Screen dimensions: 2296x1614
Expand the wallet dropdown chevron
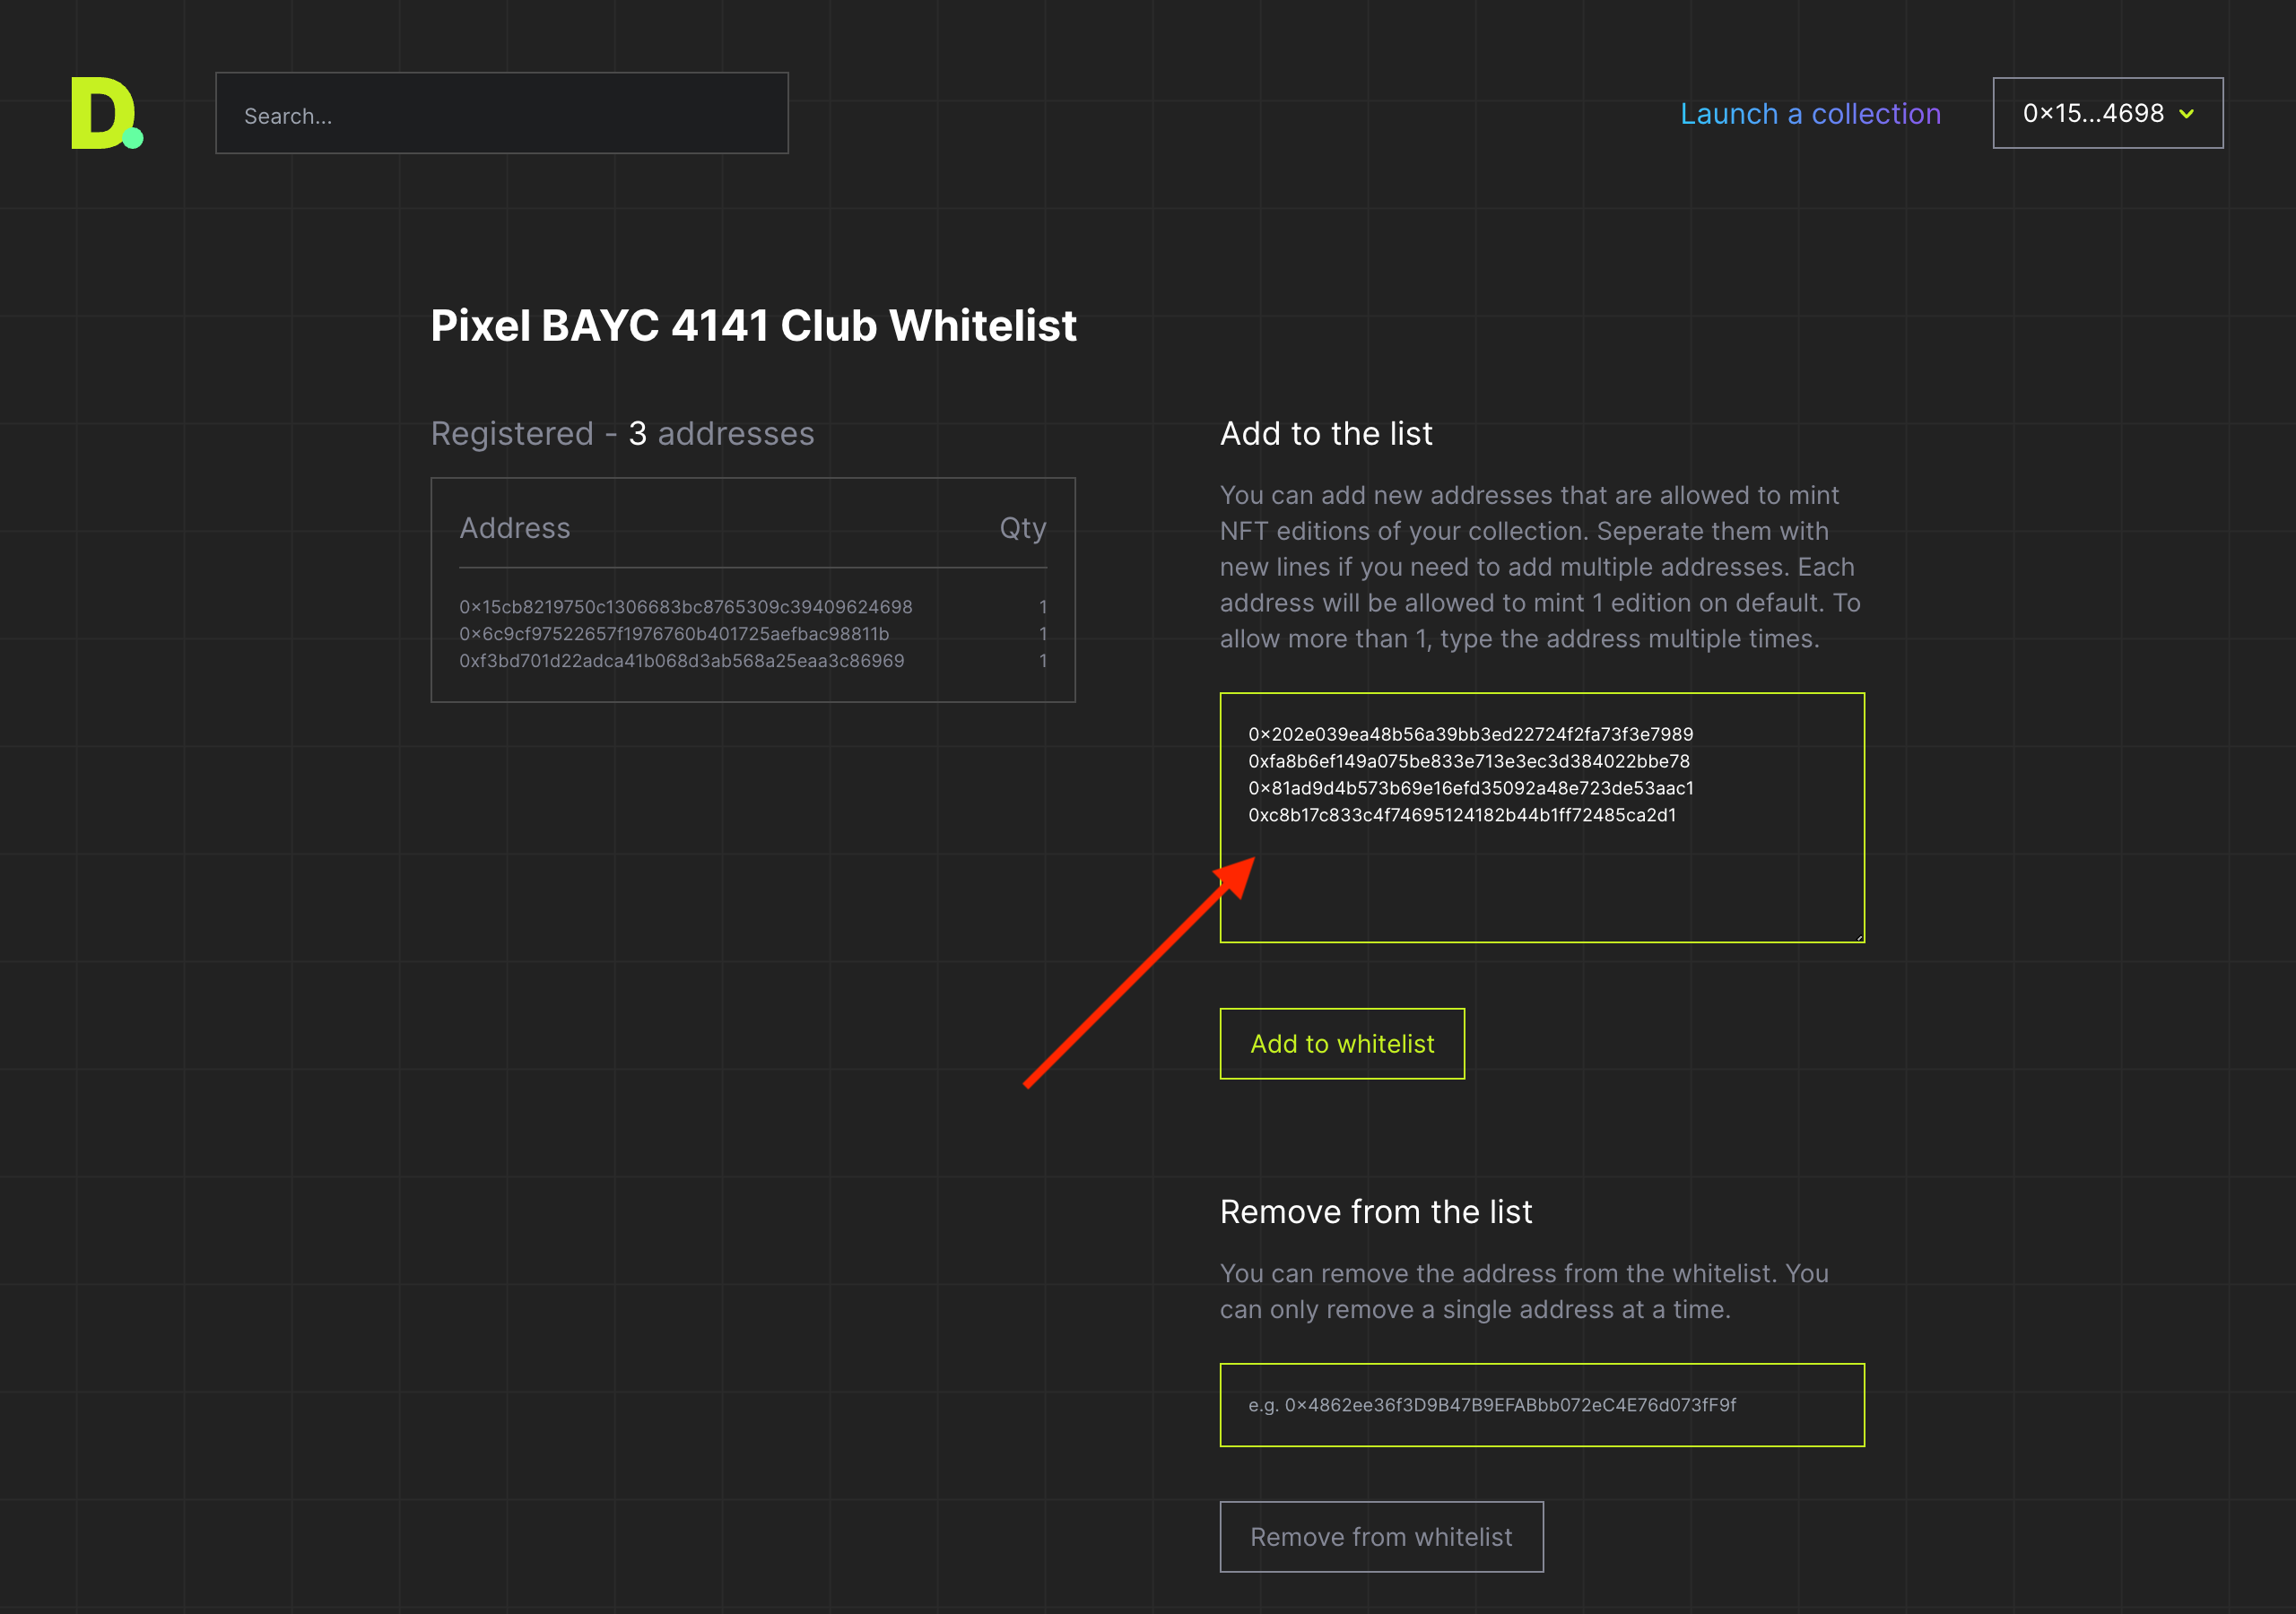(x=2187, y=114)
